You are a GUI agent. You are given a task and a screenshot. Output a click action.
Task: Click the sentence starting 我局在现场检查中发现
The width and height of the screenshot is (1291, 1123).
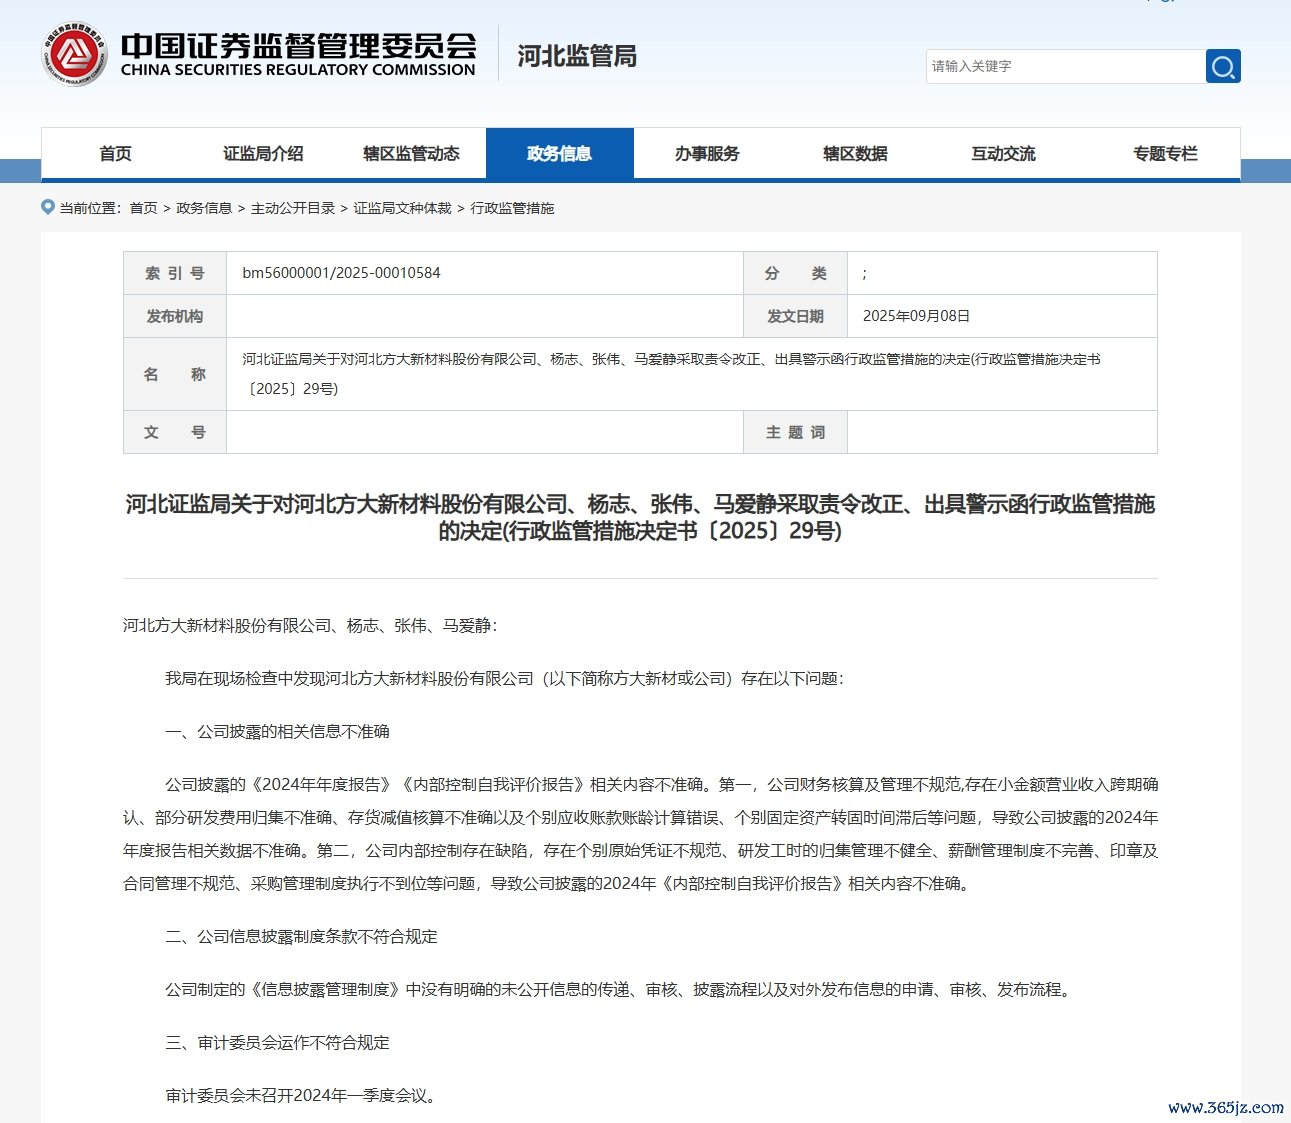tap(504, 678)
